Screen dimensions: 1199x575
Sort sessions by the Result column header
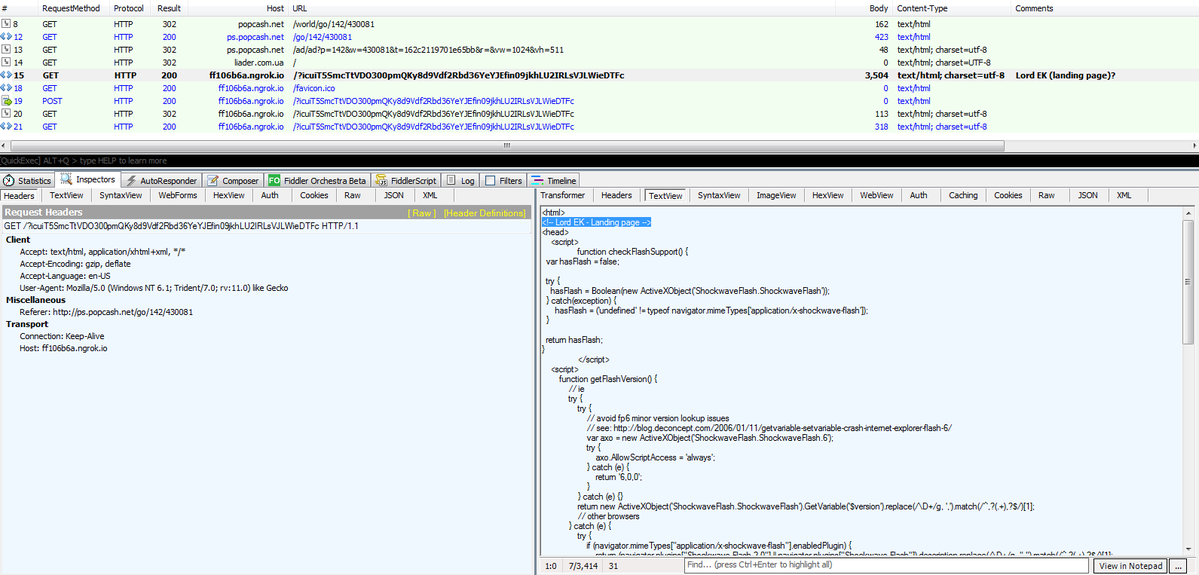[x=169, y=8]
